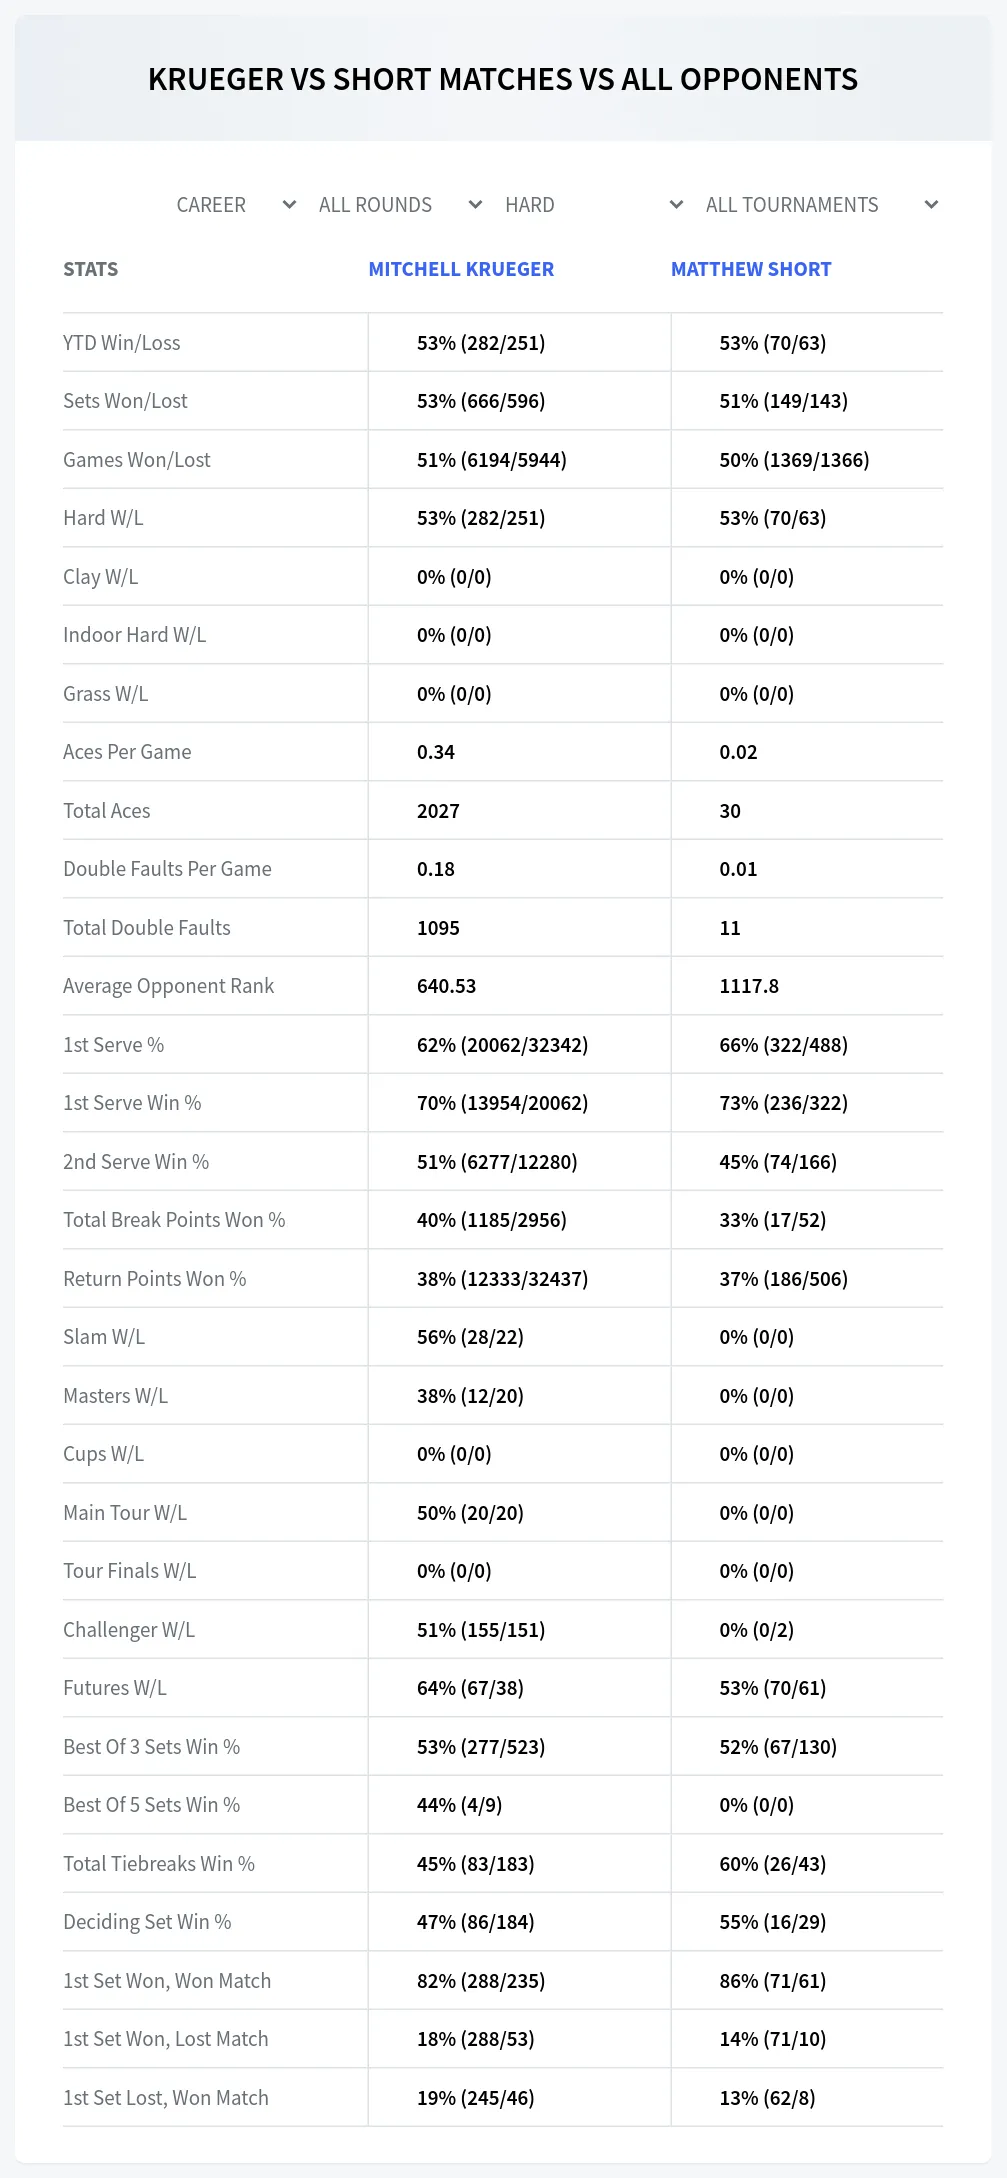Expand the ALL ROUNDS dropdown
The width and height of the screenshot is (1007, 2178).
point(397,205)
